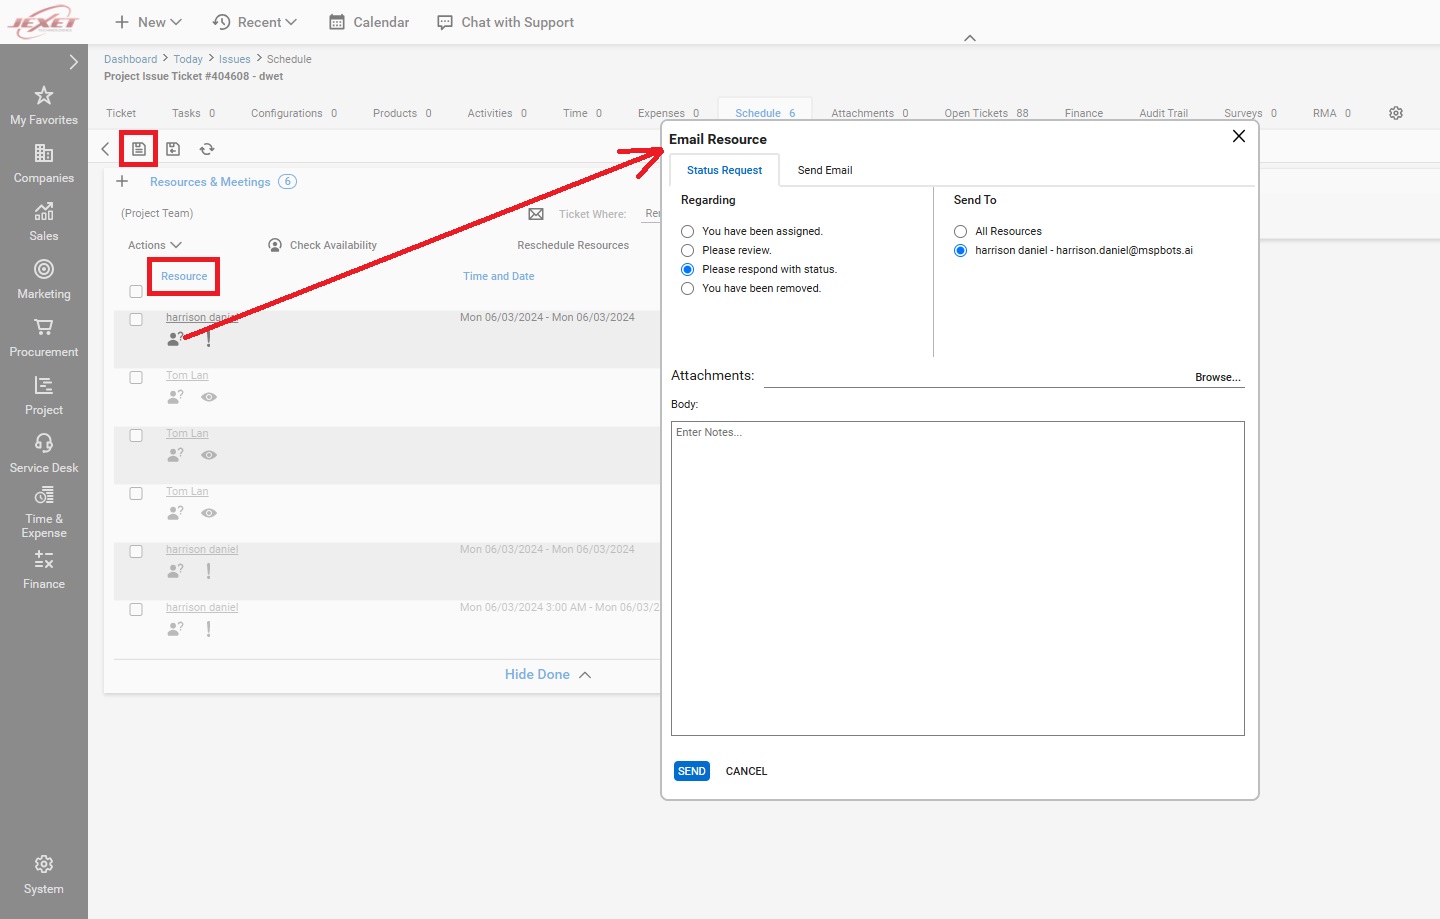Open My Favorites in the sidebar
The width and height of the screenshot is (1440, 919).
pos(44,106)
